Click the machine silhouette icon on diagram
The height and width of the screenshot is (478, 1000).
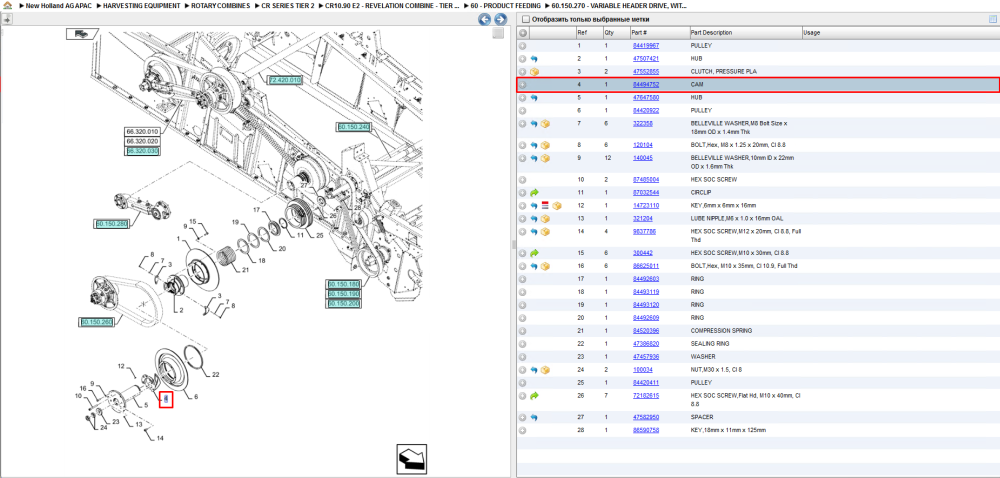82,34
